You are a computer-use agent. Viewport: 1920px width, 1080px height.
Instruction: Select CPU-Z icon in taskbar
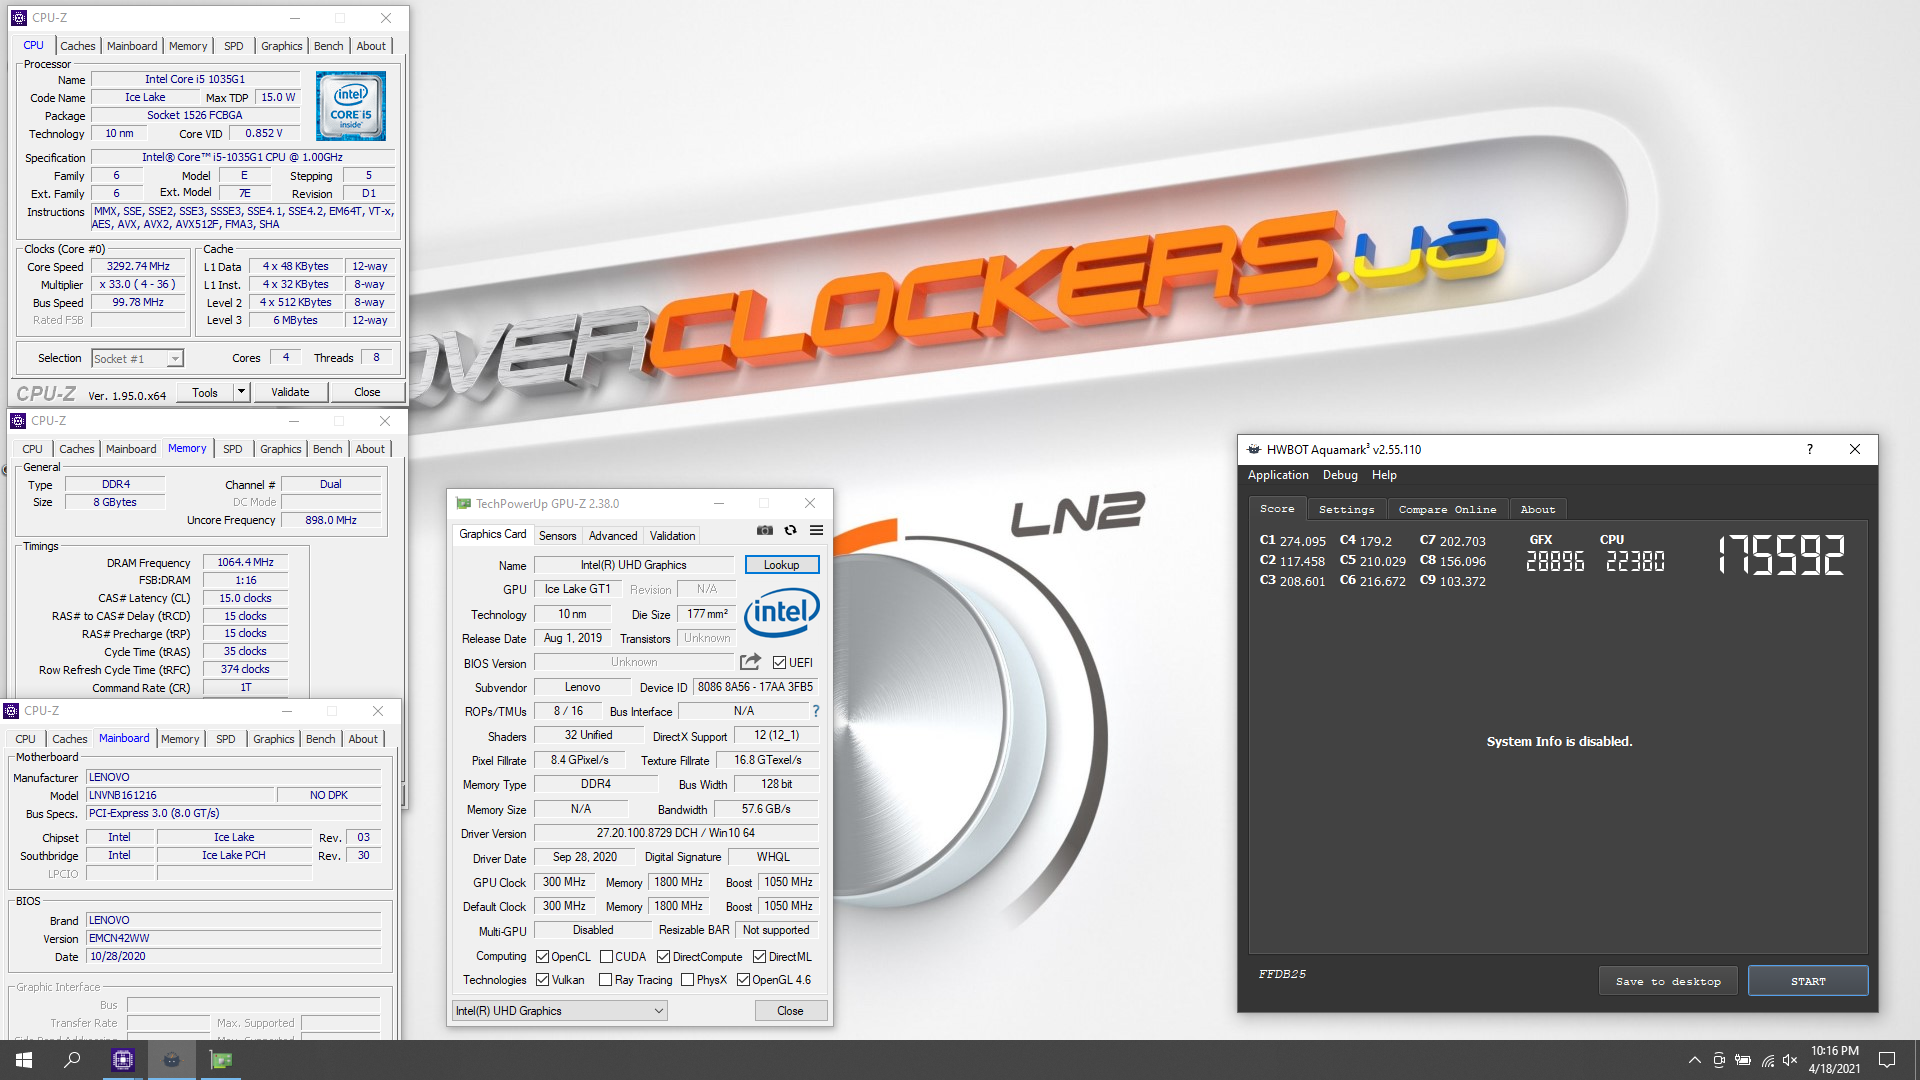(123, 1060)
